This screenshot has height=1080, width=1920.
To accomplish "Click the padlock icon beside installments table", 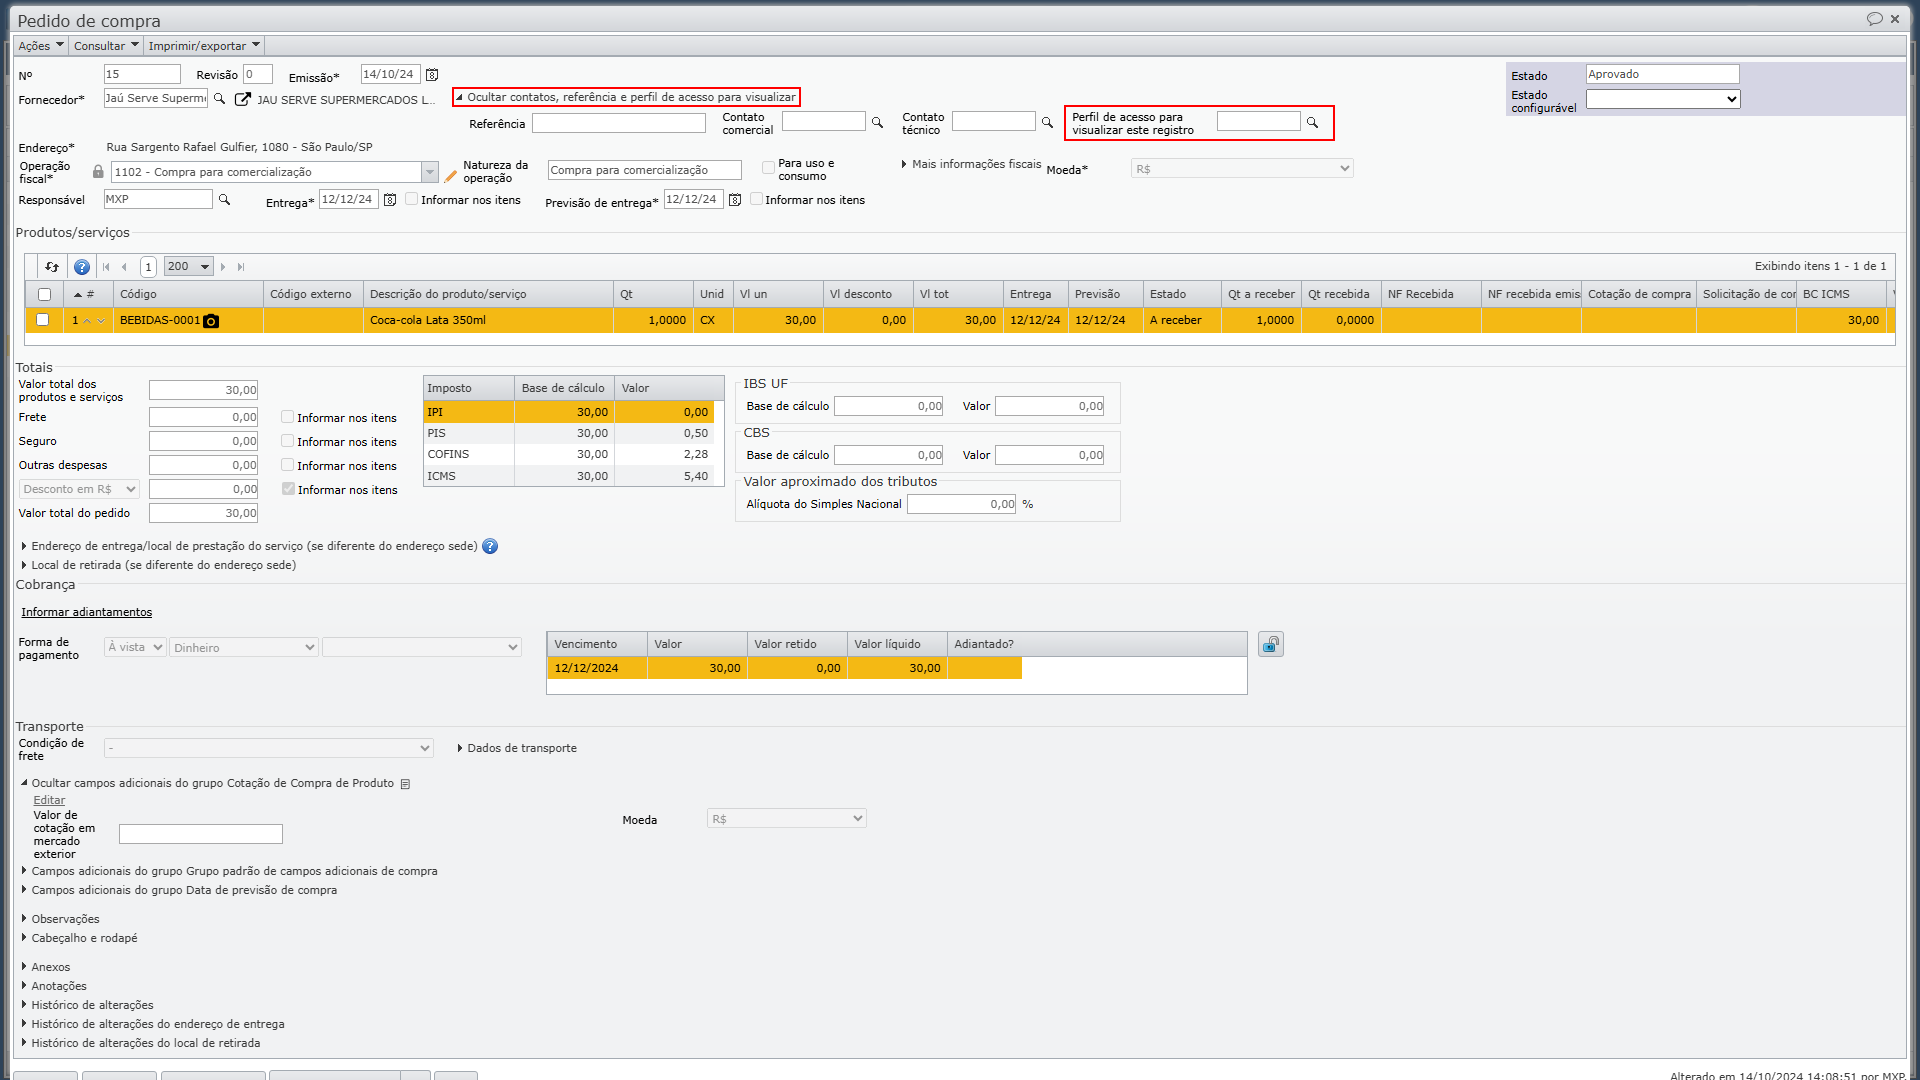I will 1271,645.
